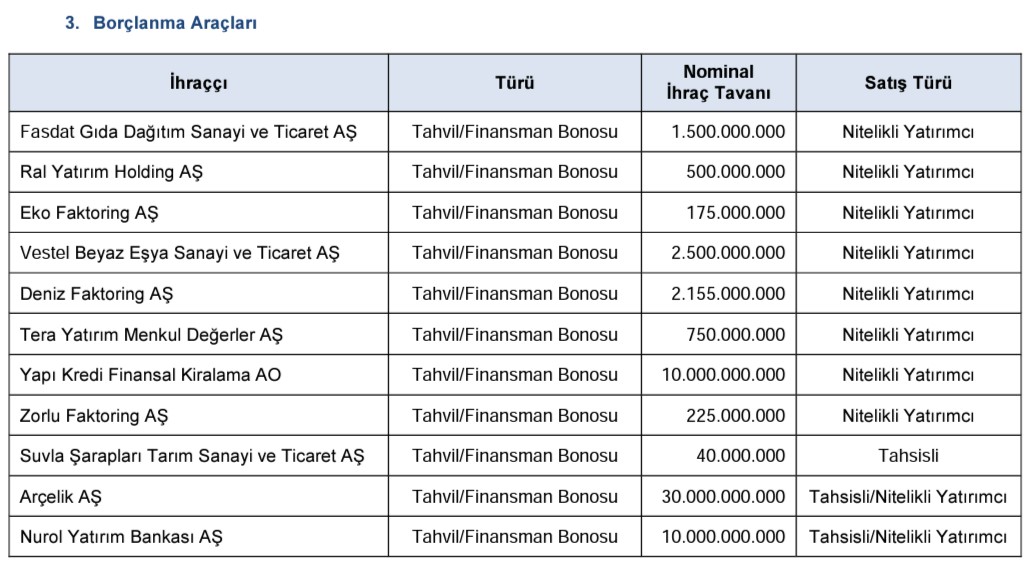1028x562 pixels.
Task: Select the Türü column header
Action: click(515, 83)
